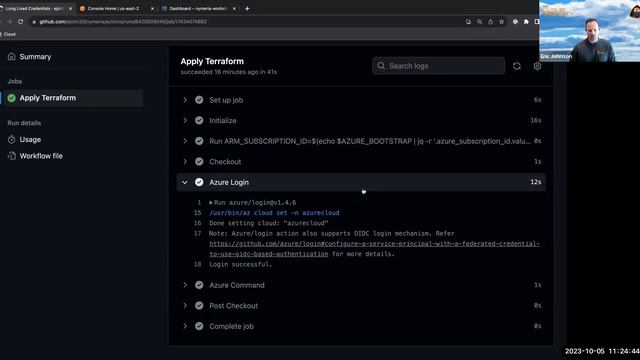Click the Complete job success check icon

point(199,326)
